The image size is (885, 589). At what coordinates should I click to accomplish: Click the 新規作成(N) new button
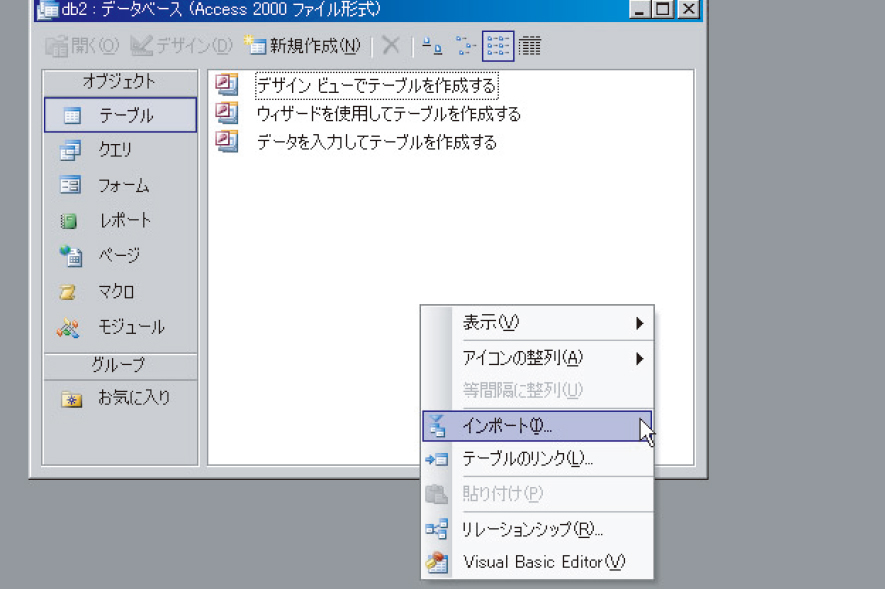point(302,46)
